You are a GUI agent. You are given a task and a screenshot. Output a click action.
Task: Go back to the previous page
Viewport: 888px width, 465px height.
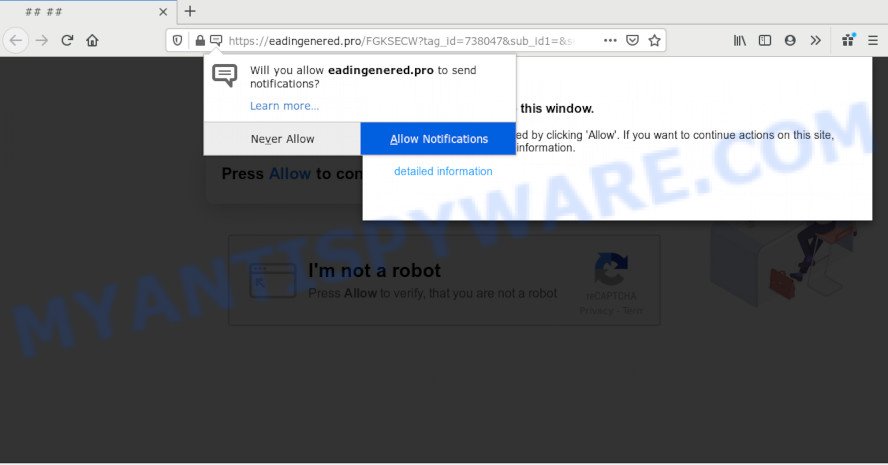pyautogui.click(x=16, y=41)
